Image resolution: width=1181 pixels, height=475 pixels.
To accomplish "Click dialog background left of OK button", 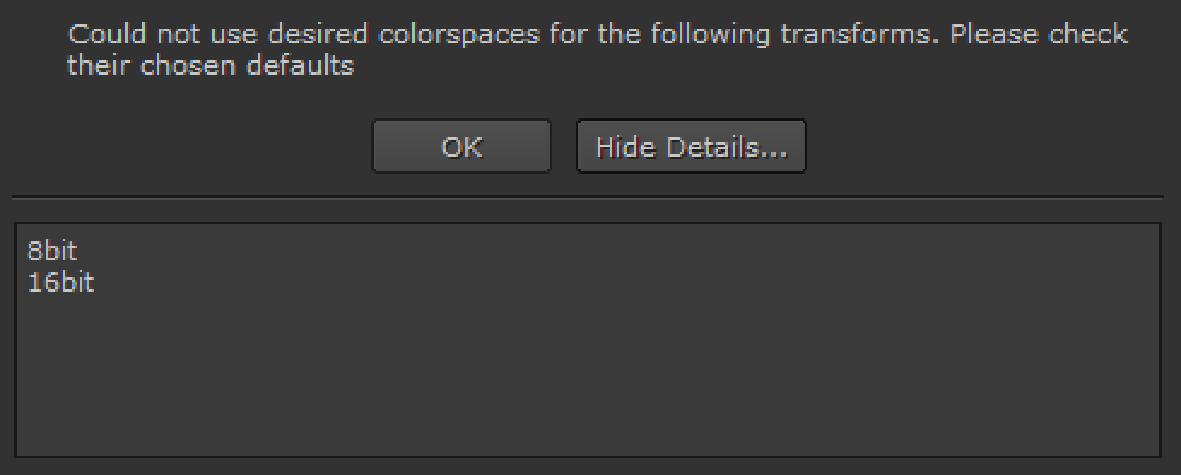I will pos(200,147).
